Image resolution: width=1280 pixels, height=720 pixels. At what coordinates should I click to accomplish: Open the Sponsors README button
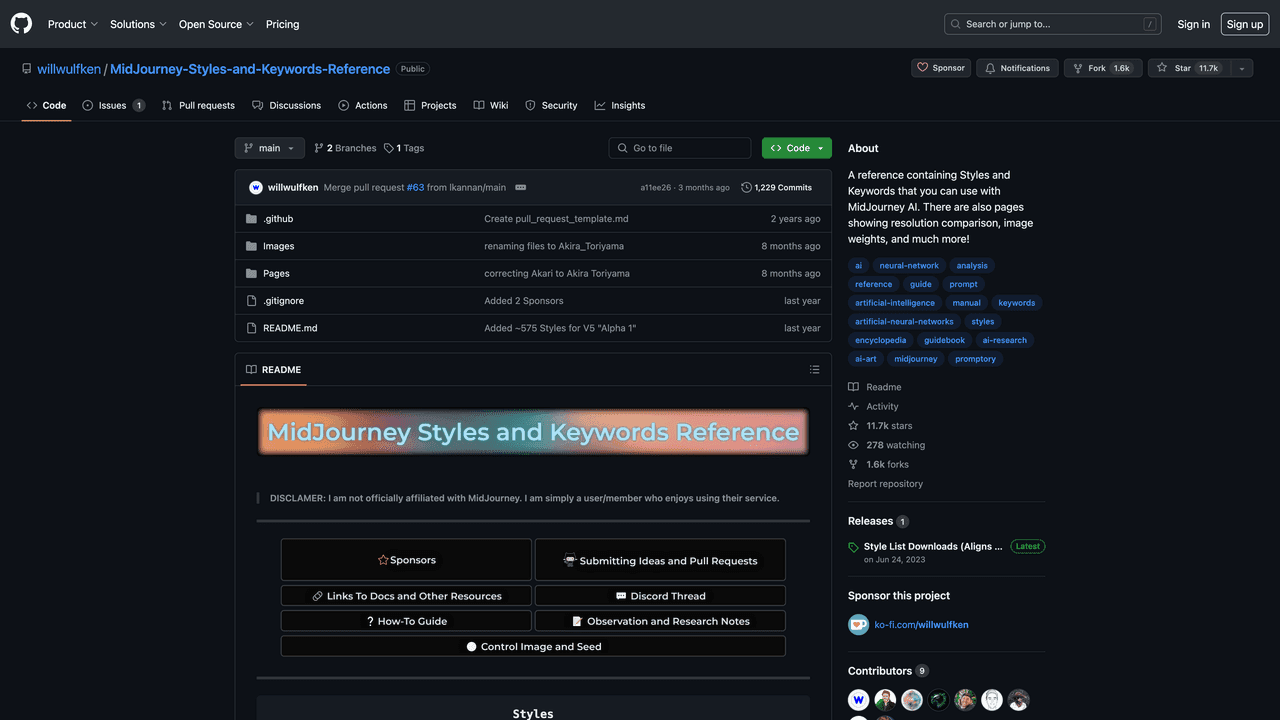(x=406, y=560)
